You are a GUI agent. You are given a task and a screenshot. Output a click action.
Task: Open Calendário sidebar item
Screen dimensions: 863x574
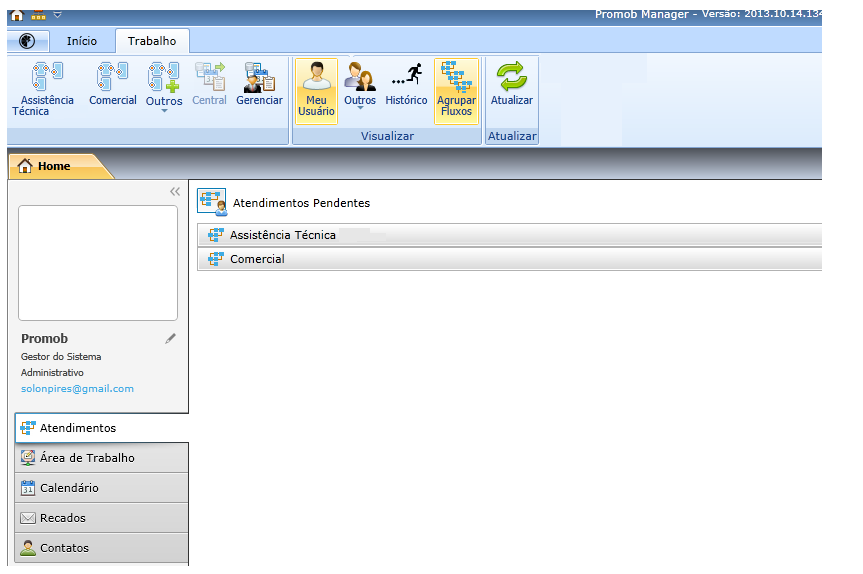tap(102, 488)
